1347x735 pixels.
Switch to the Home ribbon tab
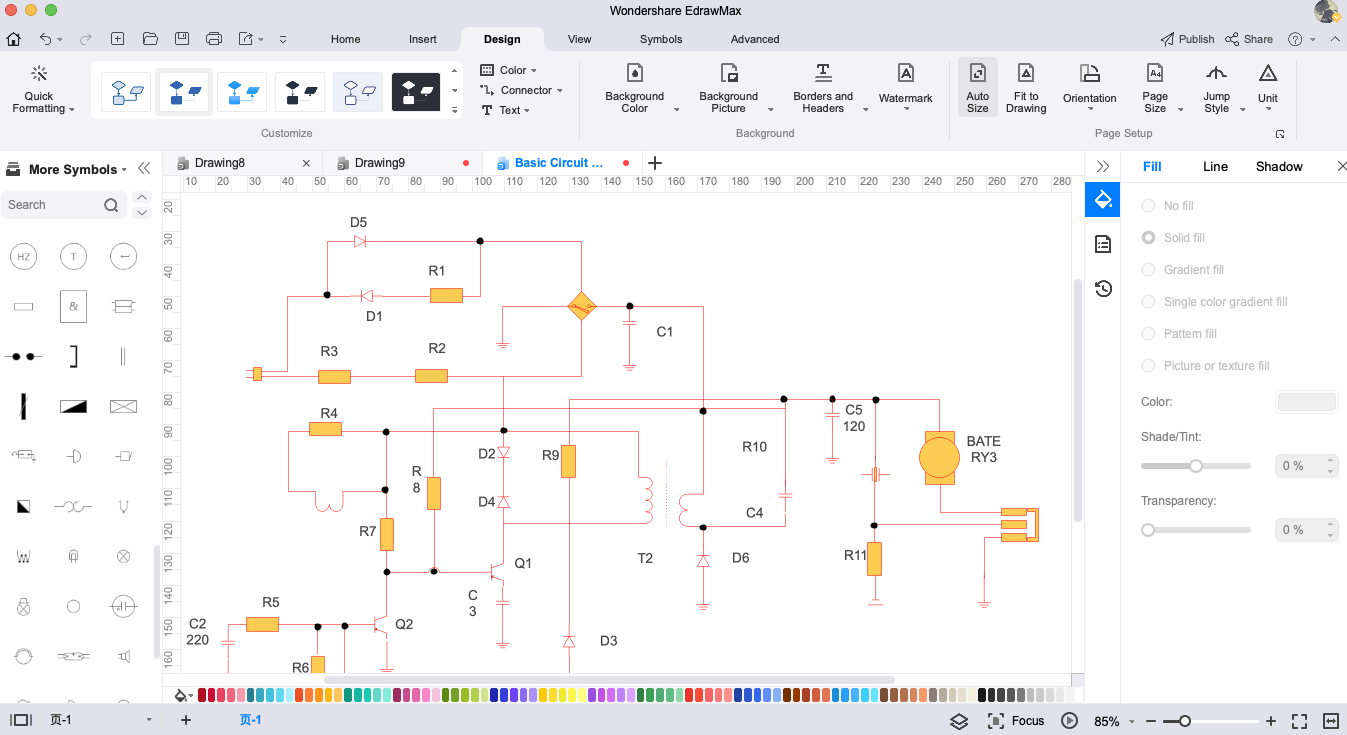click(345, 40)
